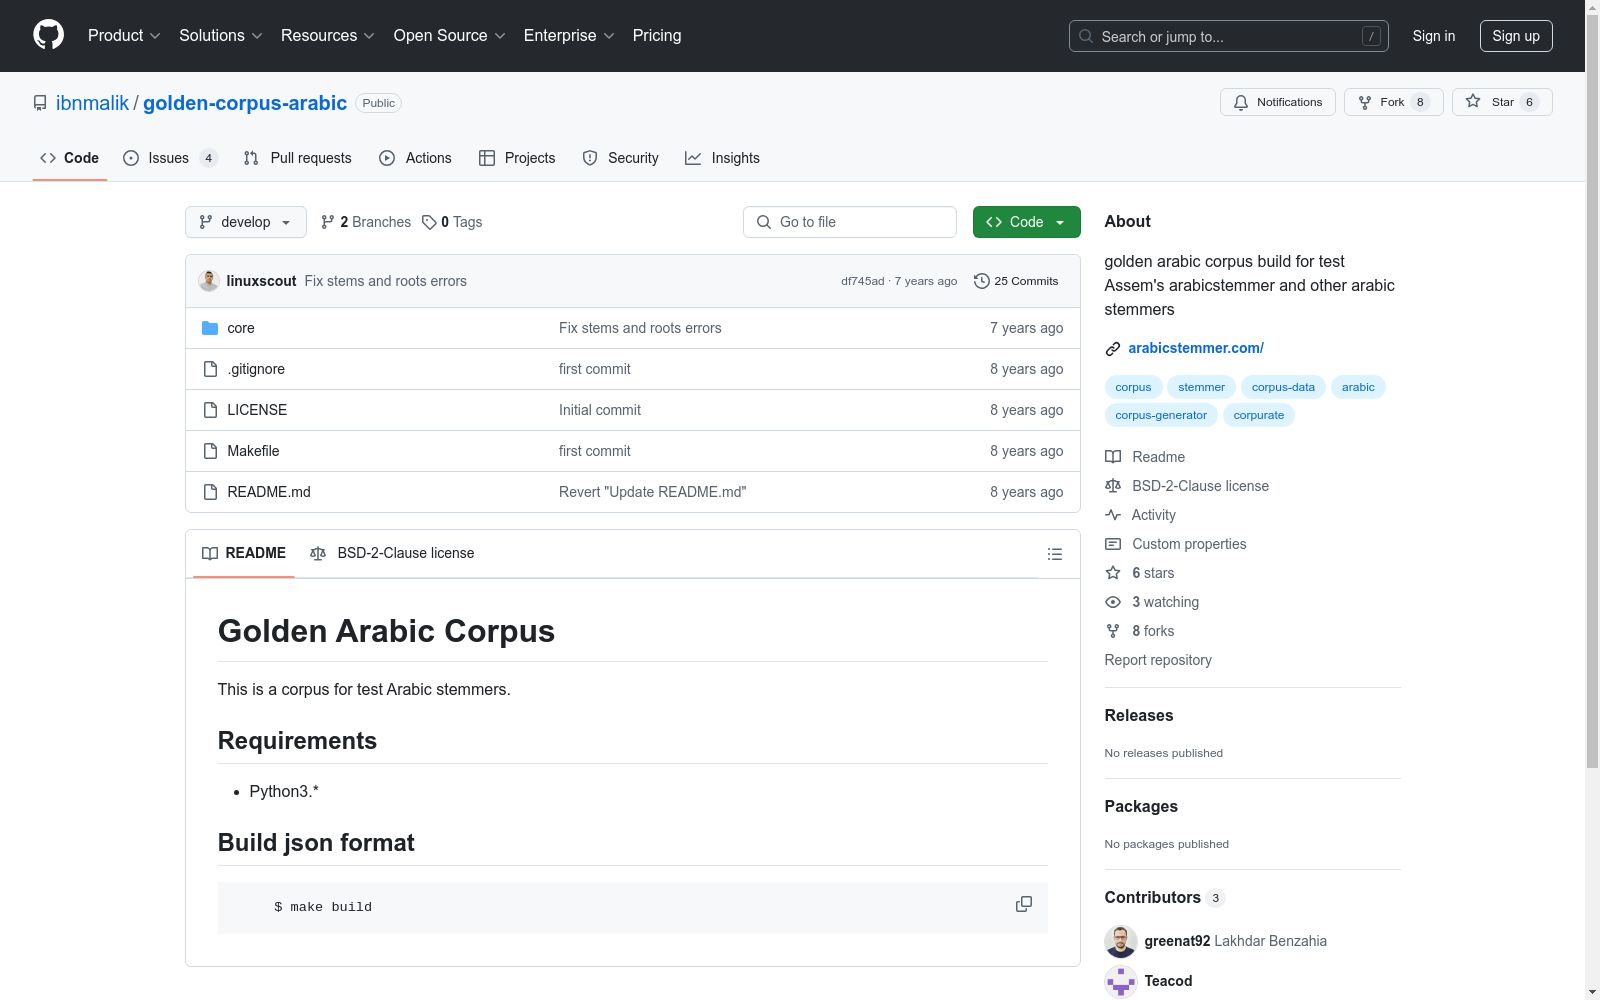Click the ibnmalik owner link

[x=92, y=103]
